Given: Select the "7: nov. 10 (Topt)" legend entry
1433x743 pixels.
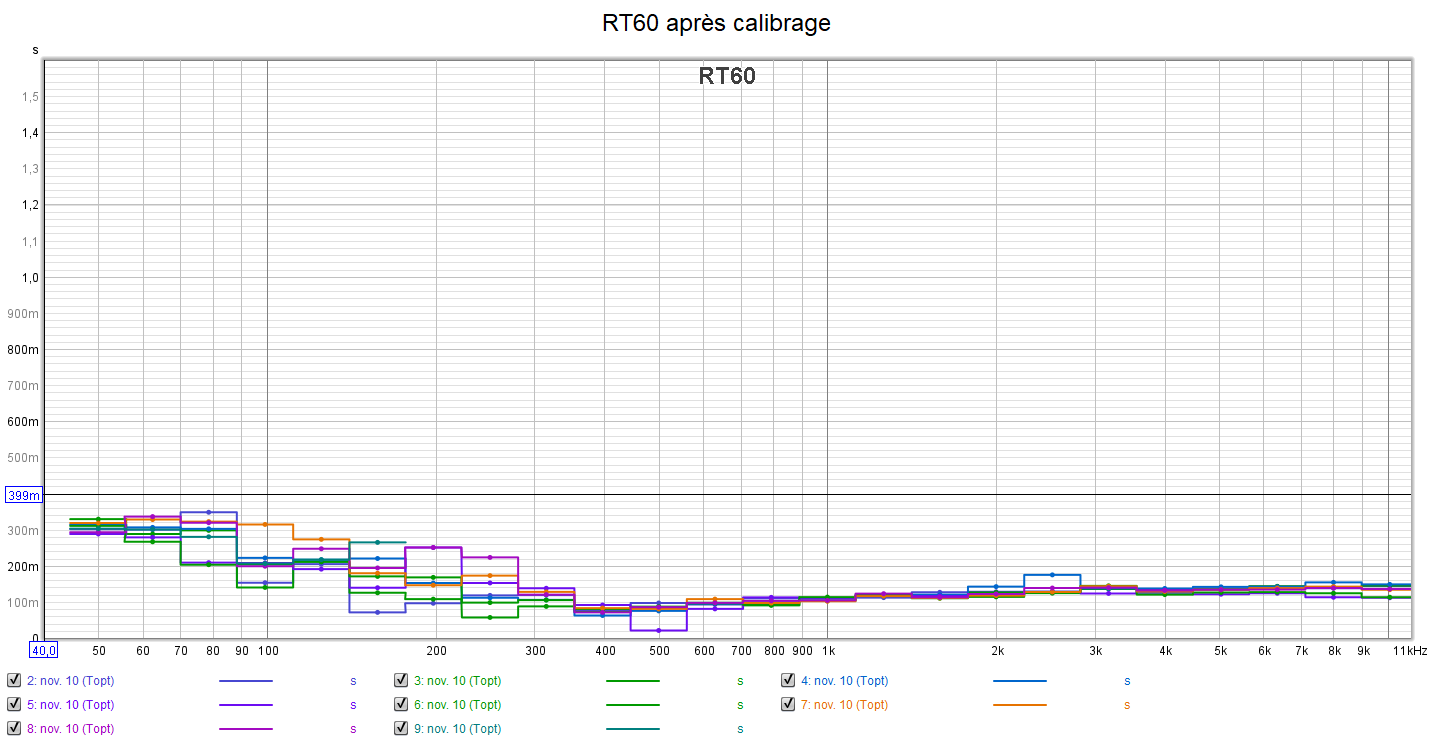Looking at the screenshot, I should point(844,705).
